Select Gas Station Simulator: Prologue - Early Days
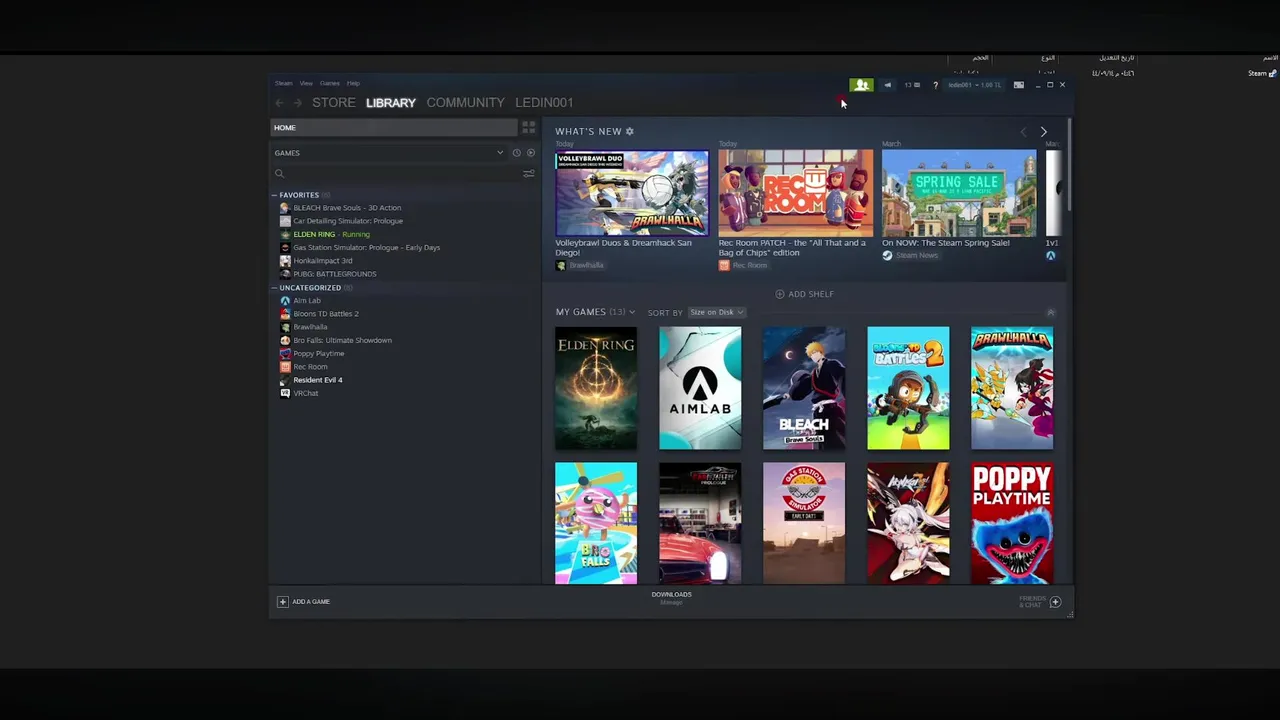Screen dimensions: 1280x720 tap(366, 247)
